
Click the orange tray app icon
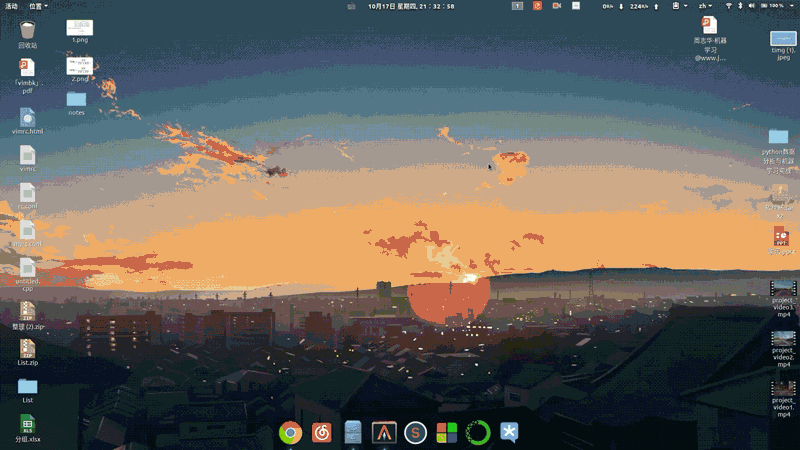pyautogui.click(x=537, y=6)
